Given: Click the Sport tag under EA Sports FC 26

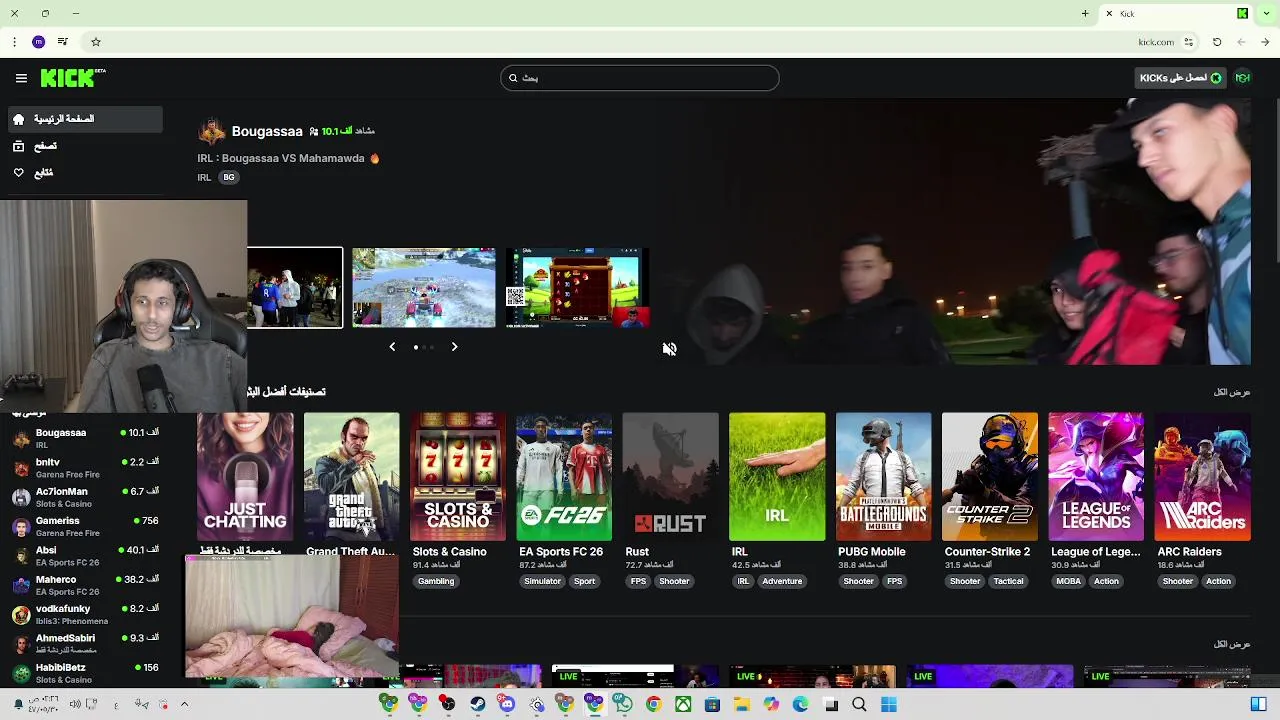Looking at the screenshot, I should coord(585,581).
